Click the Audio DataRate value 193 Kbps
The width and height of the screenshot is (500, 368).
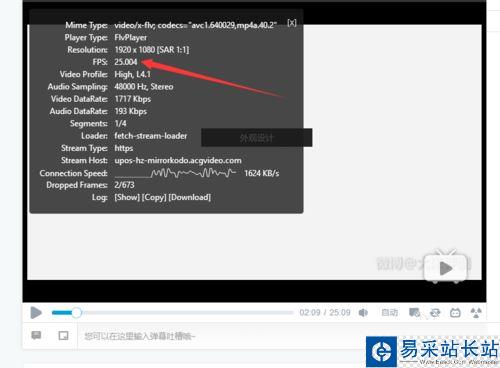(130, 111)
